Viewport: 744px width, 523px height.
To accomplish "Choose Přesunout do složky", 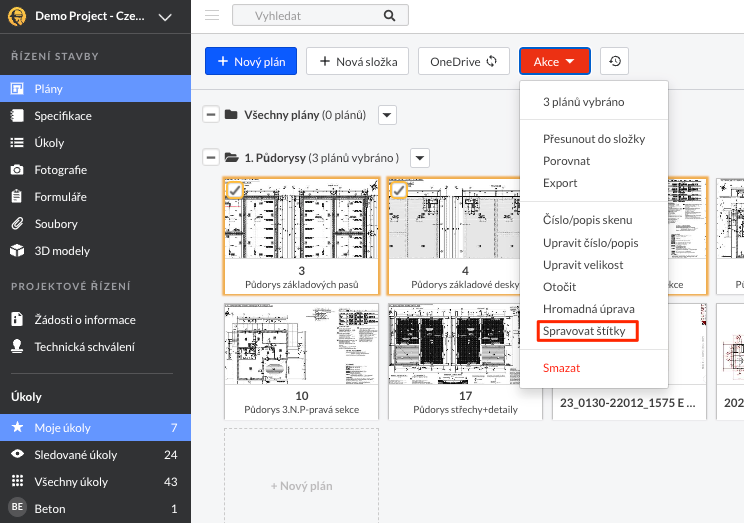I will coord(594,139).
